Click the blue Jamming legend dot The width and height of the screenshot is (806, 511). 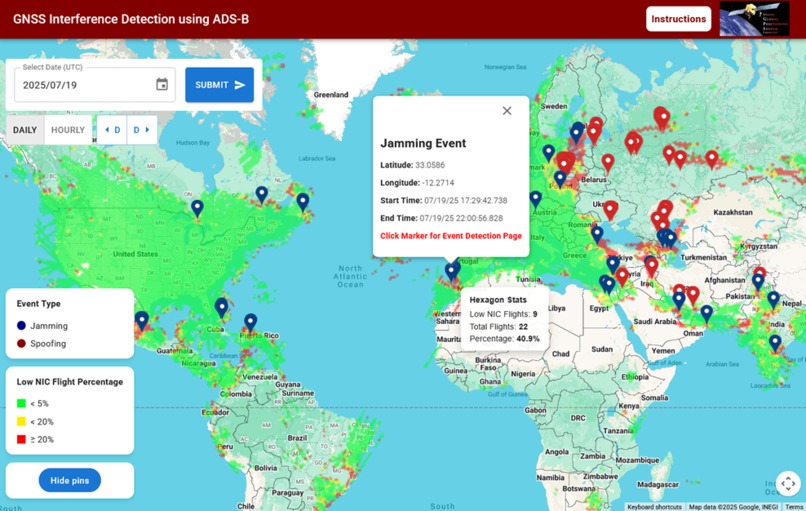pyautogui.click(x=21, y=326)
